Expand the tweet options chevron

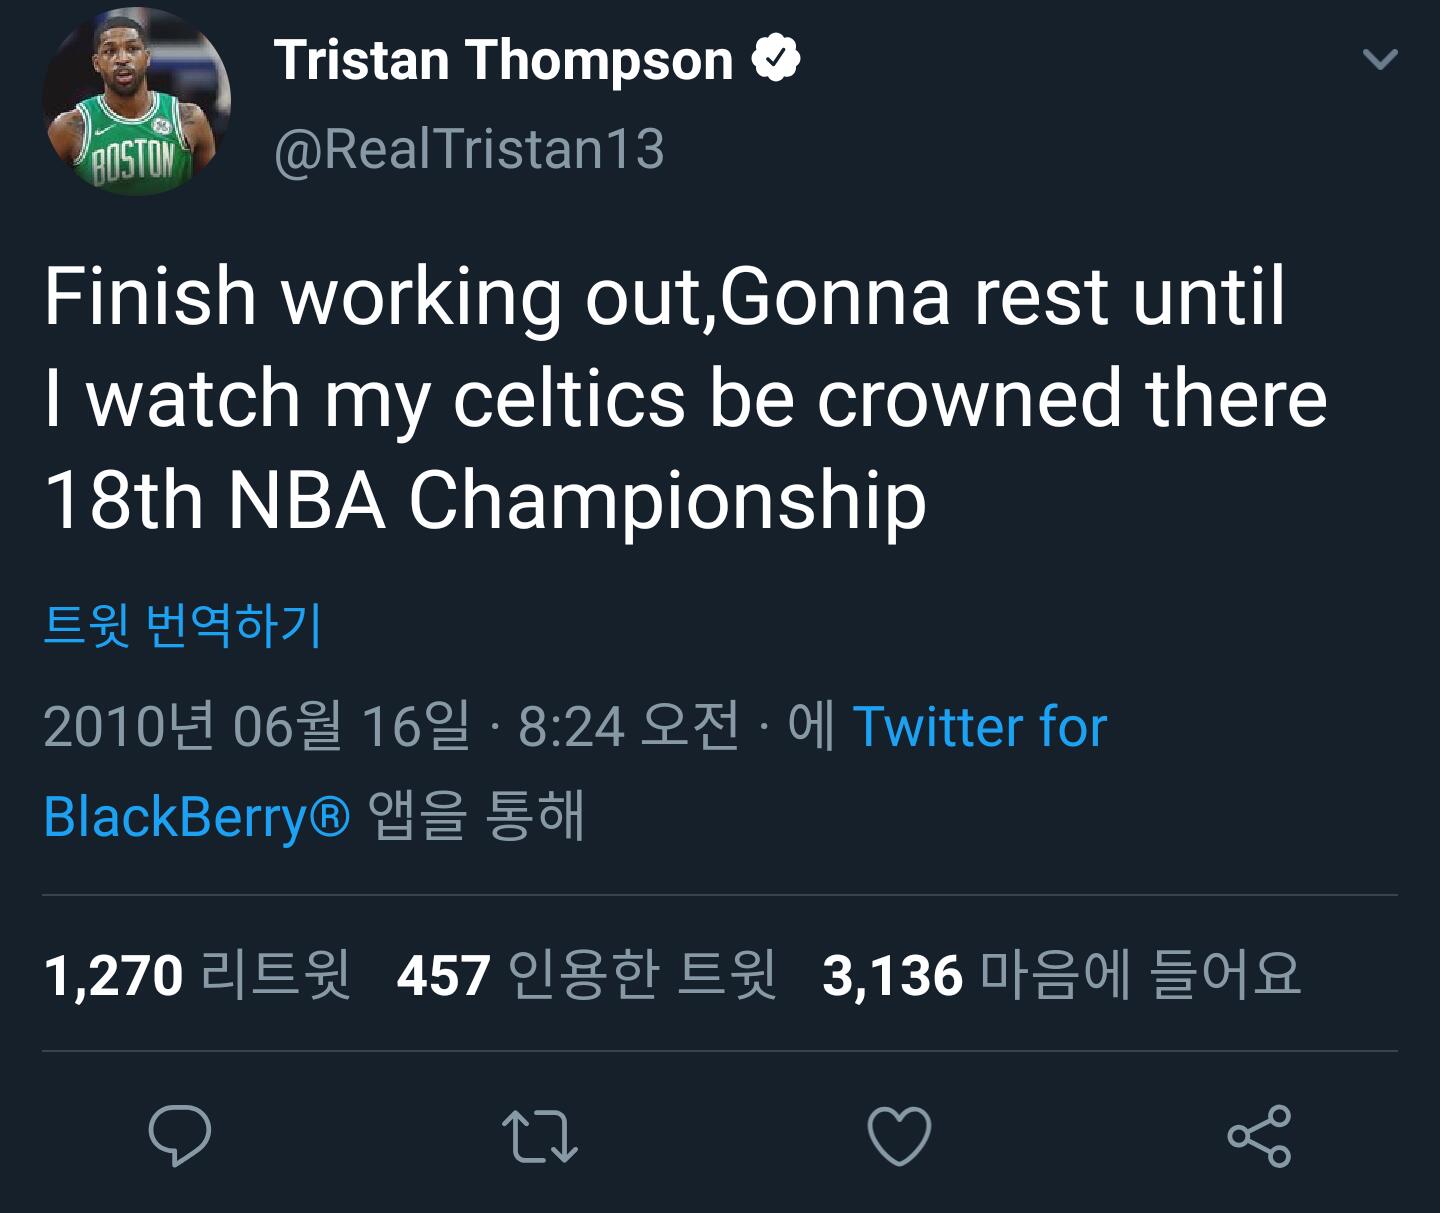point(1380,60)
